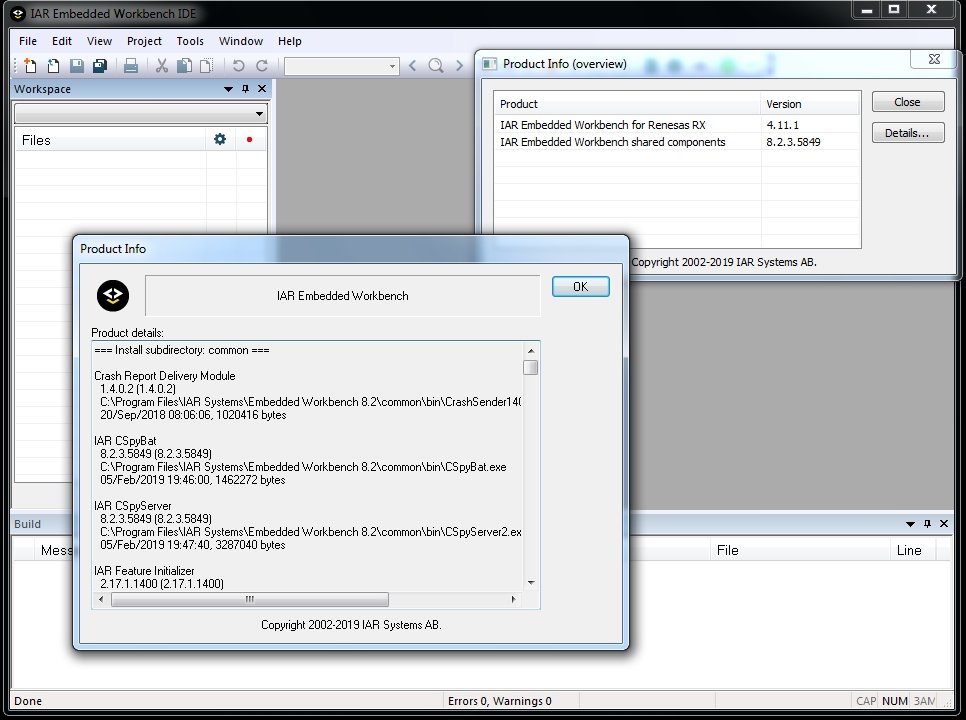Viewport: 966px width, 720px height.
Task: Open the Help menu
Action: [290, 41]
